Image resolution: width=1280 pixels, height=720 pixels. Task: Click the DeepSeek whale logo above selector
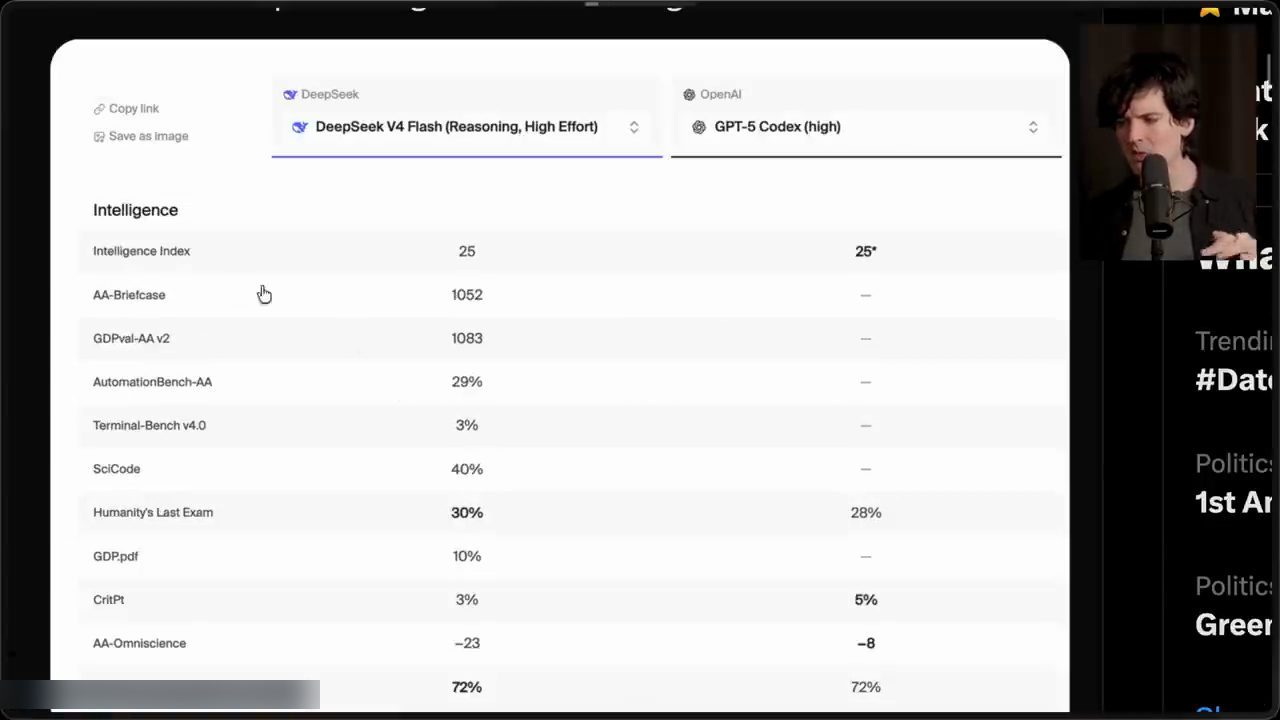coord(290,95)
